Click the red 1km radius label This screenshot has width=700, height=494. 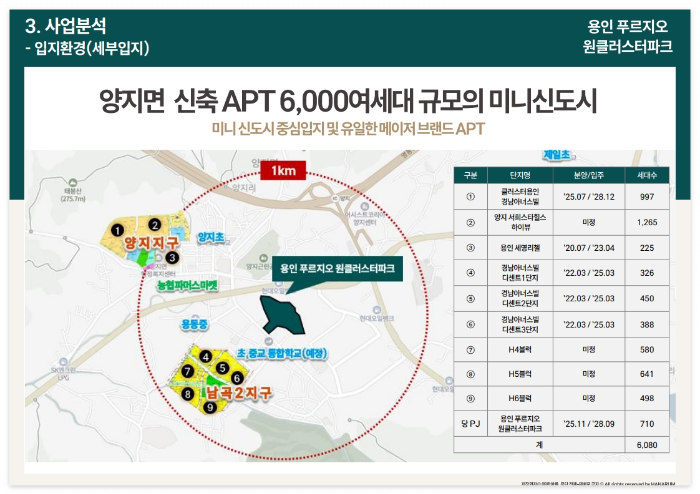[283, 170]
